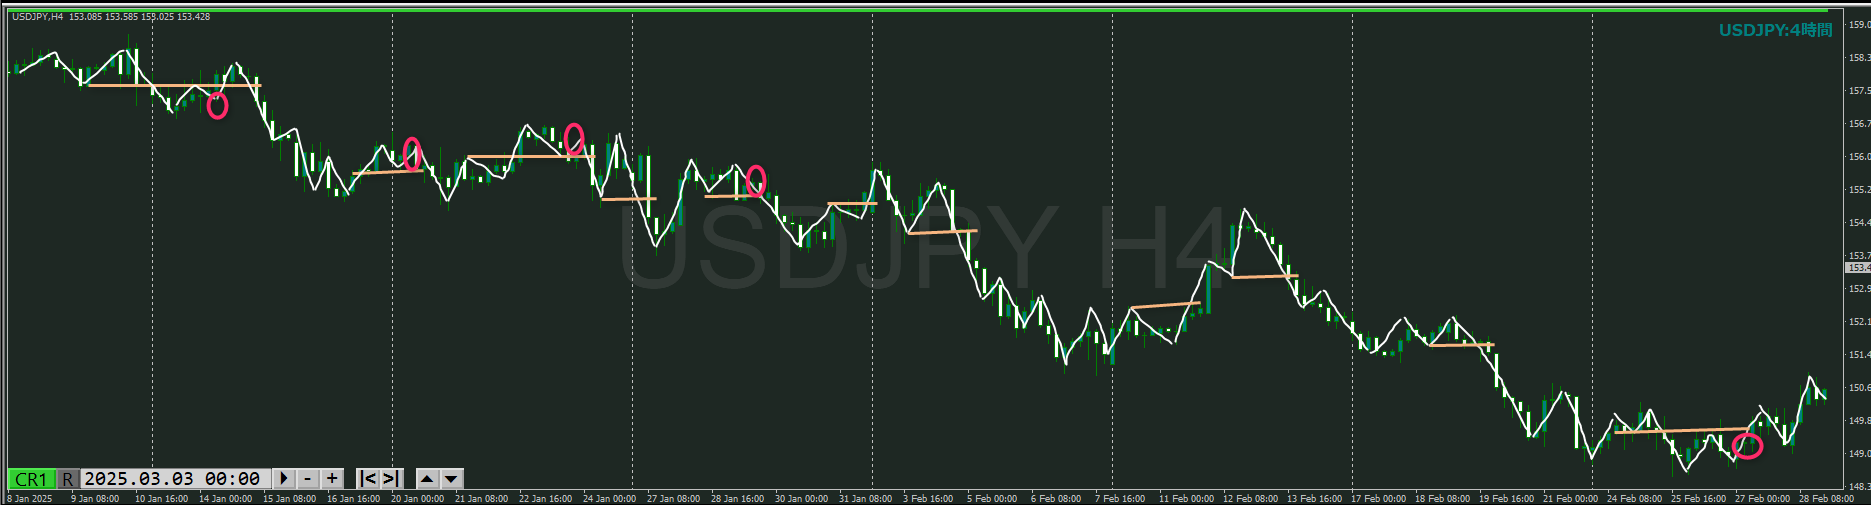Select the pink circle near 22 Jan 16:00
1871x505 pixels.
tap(574, 138)
